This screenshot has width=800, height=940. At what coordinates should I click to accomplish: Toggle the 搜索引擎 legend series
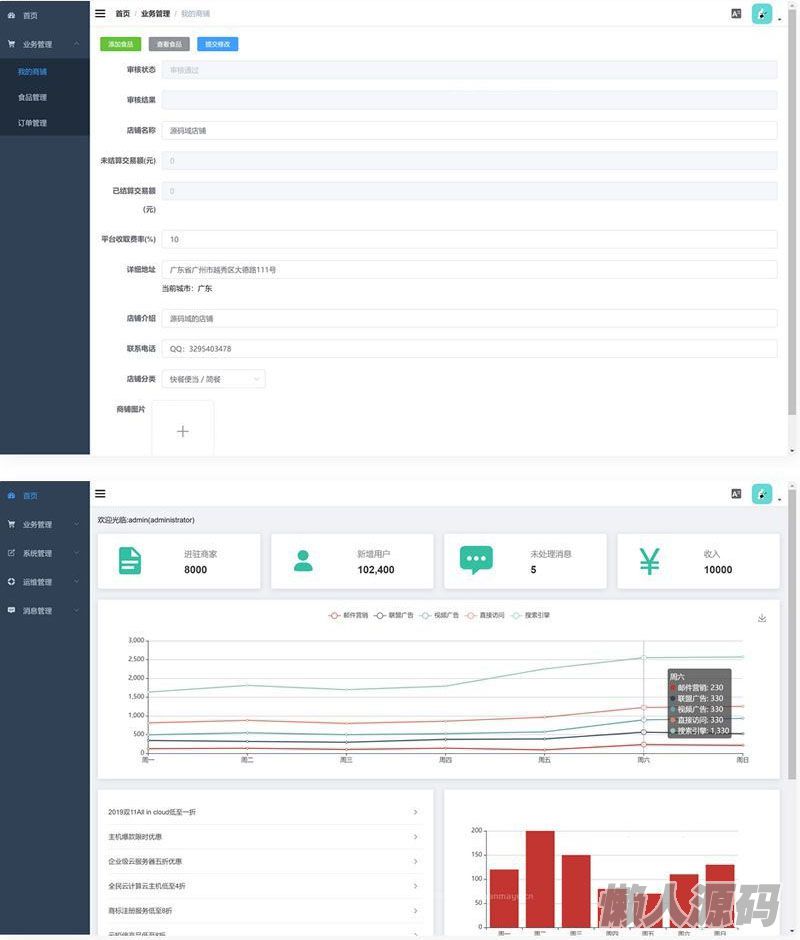530,615
